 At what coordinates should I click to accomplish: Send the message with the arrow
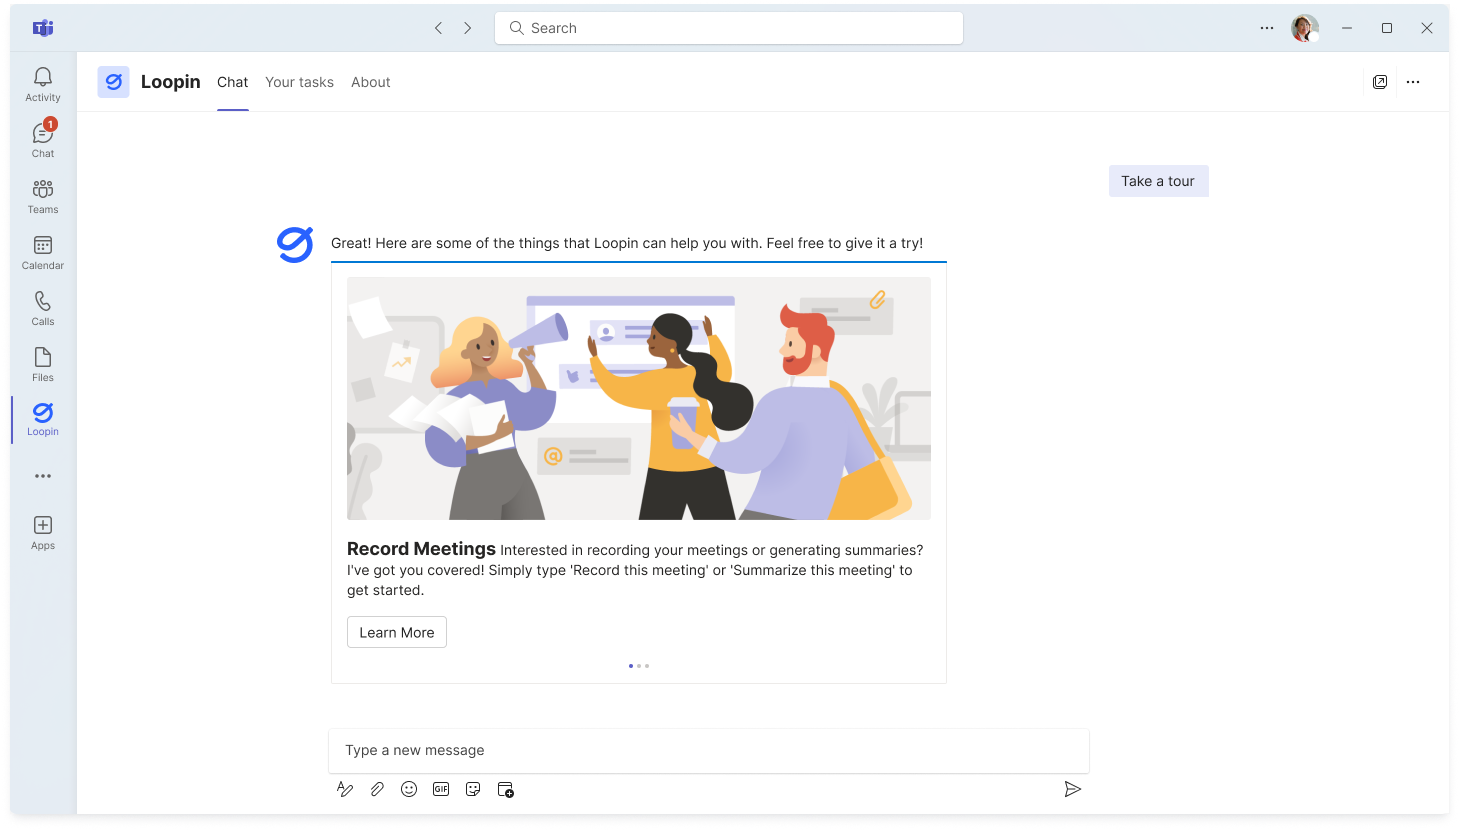pyautogui.click(x=1072, y=789)
